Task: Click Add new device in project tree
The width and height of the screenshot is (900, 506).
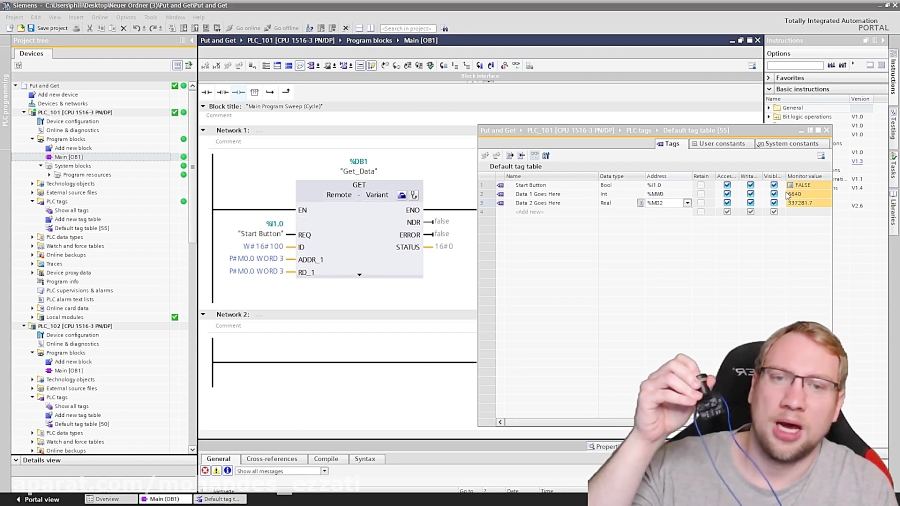Action: point(58,94)
